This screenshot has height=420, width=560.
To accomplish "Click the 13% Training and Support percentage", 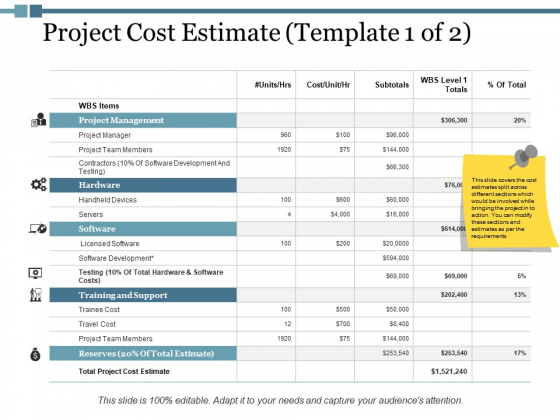I will click(520, 295).
